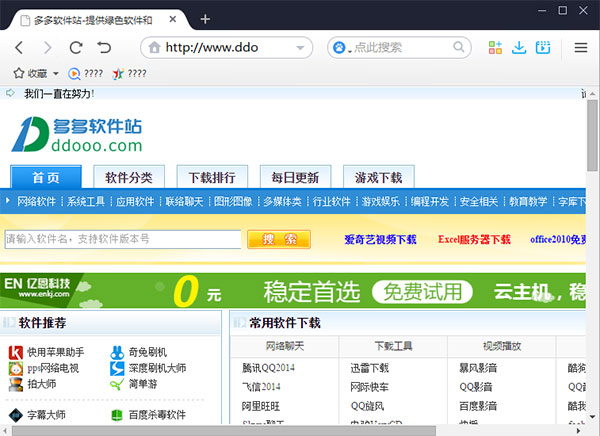Click the 百度杀毒软件 green shield icon
Screen dimensions: 600x436
(x=117, y=415)
